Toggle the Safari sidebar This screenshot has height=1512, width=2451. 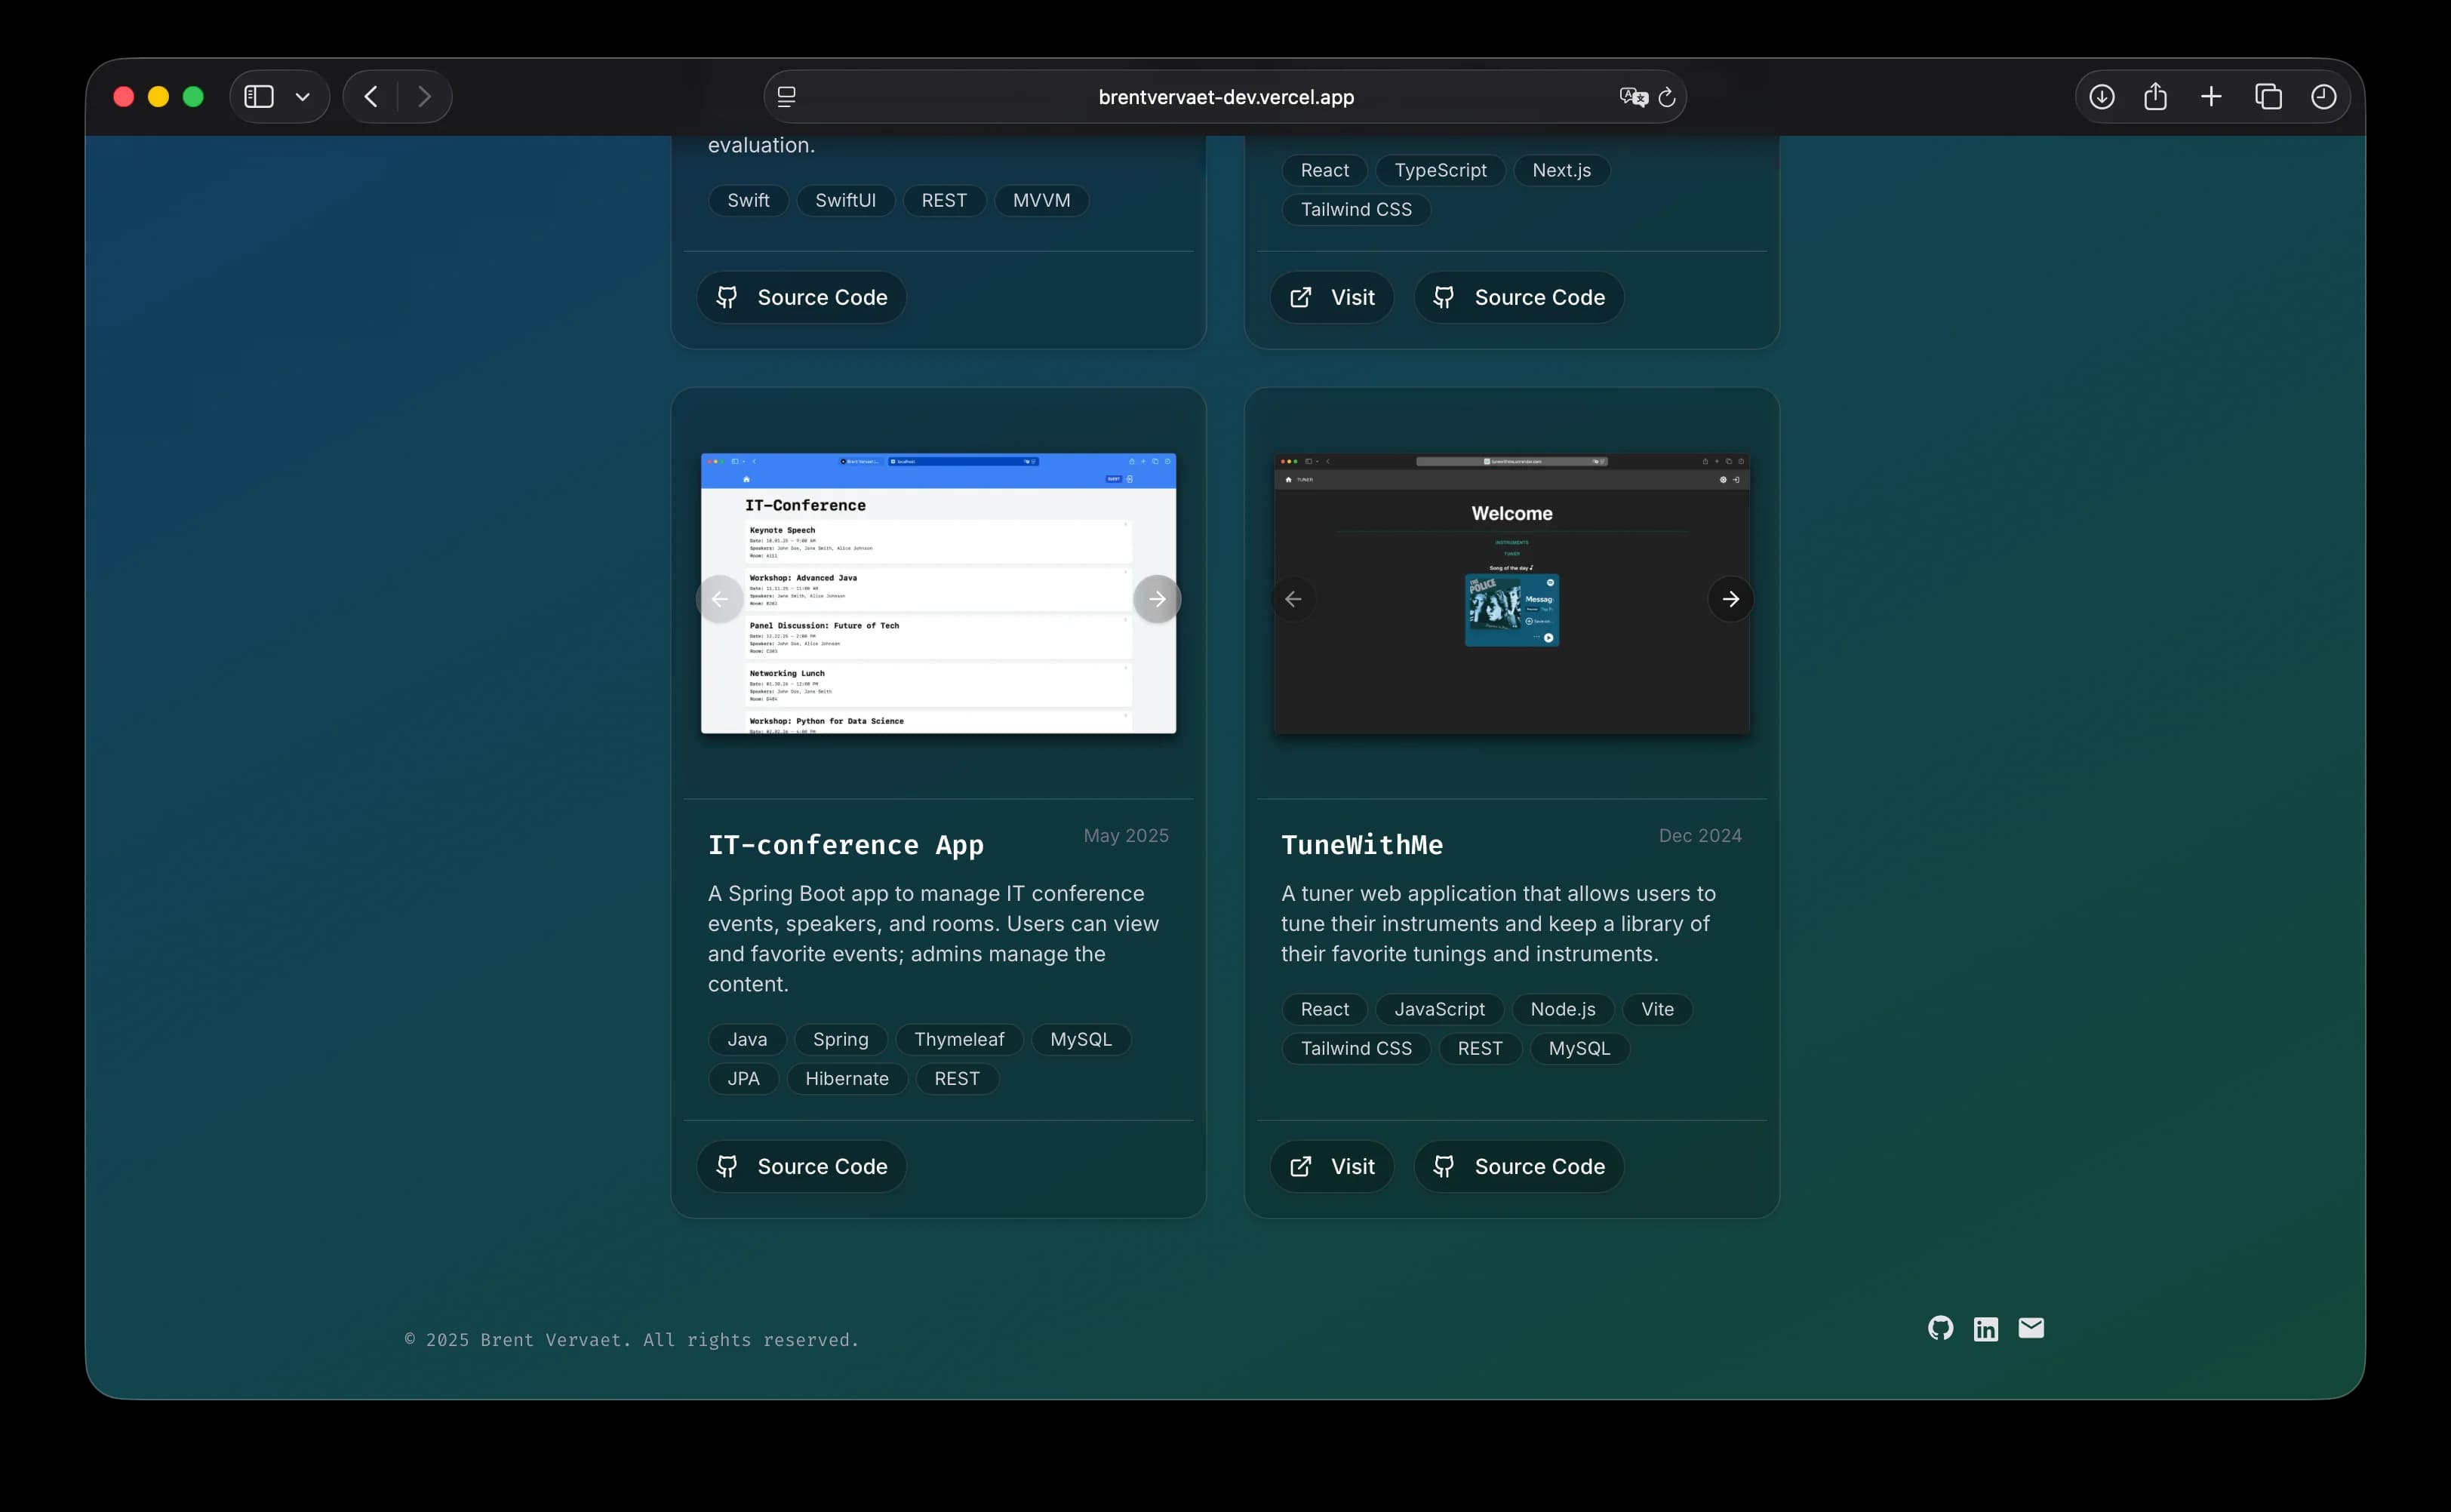[259, 97]
